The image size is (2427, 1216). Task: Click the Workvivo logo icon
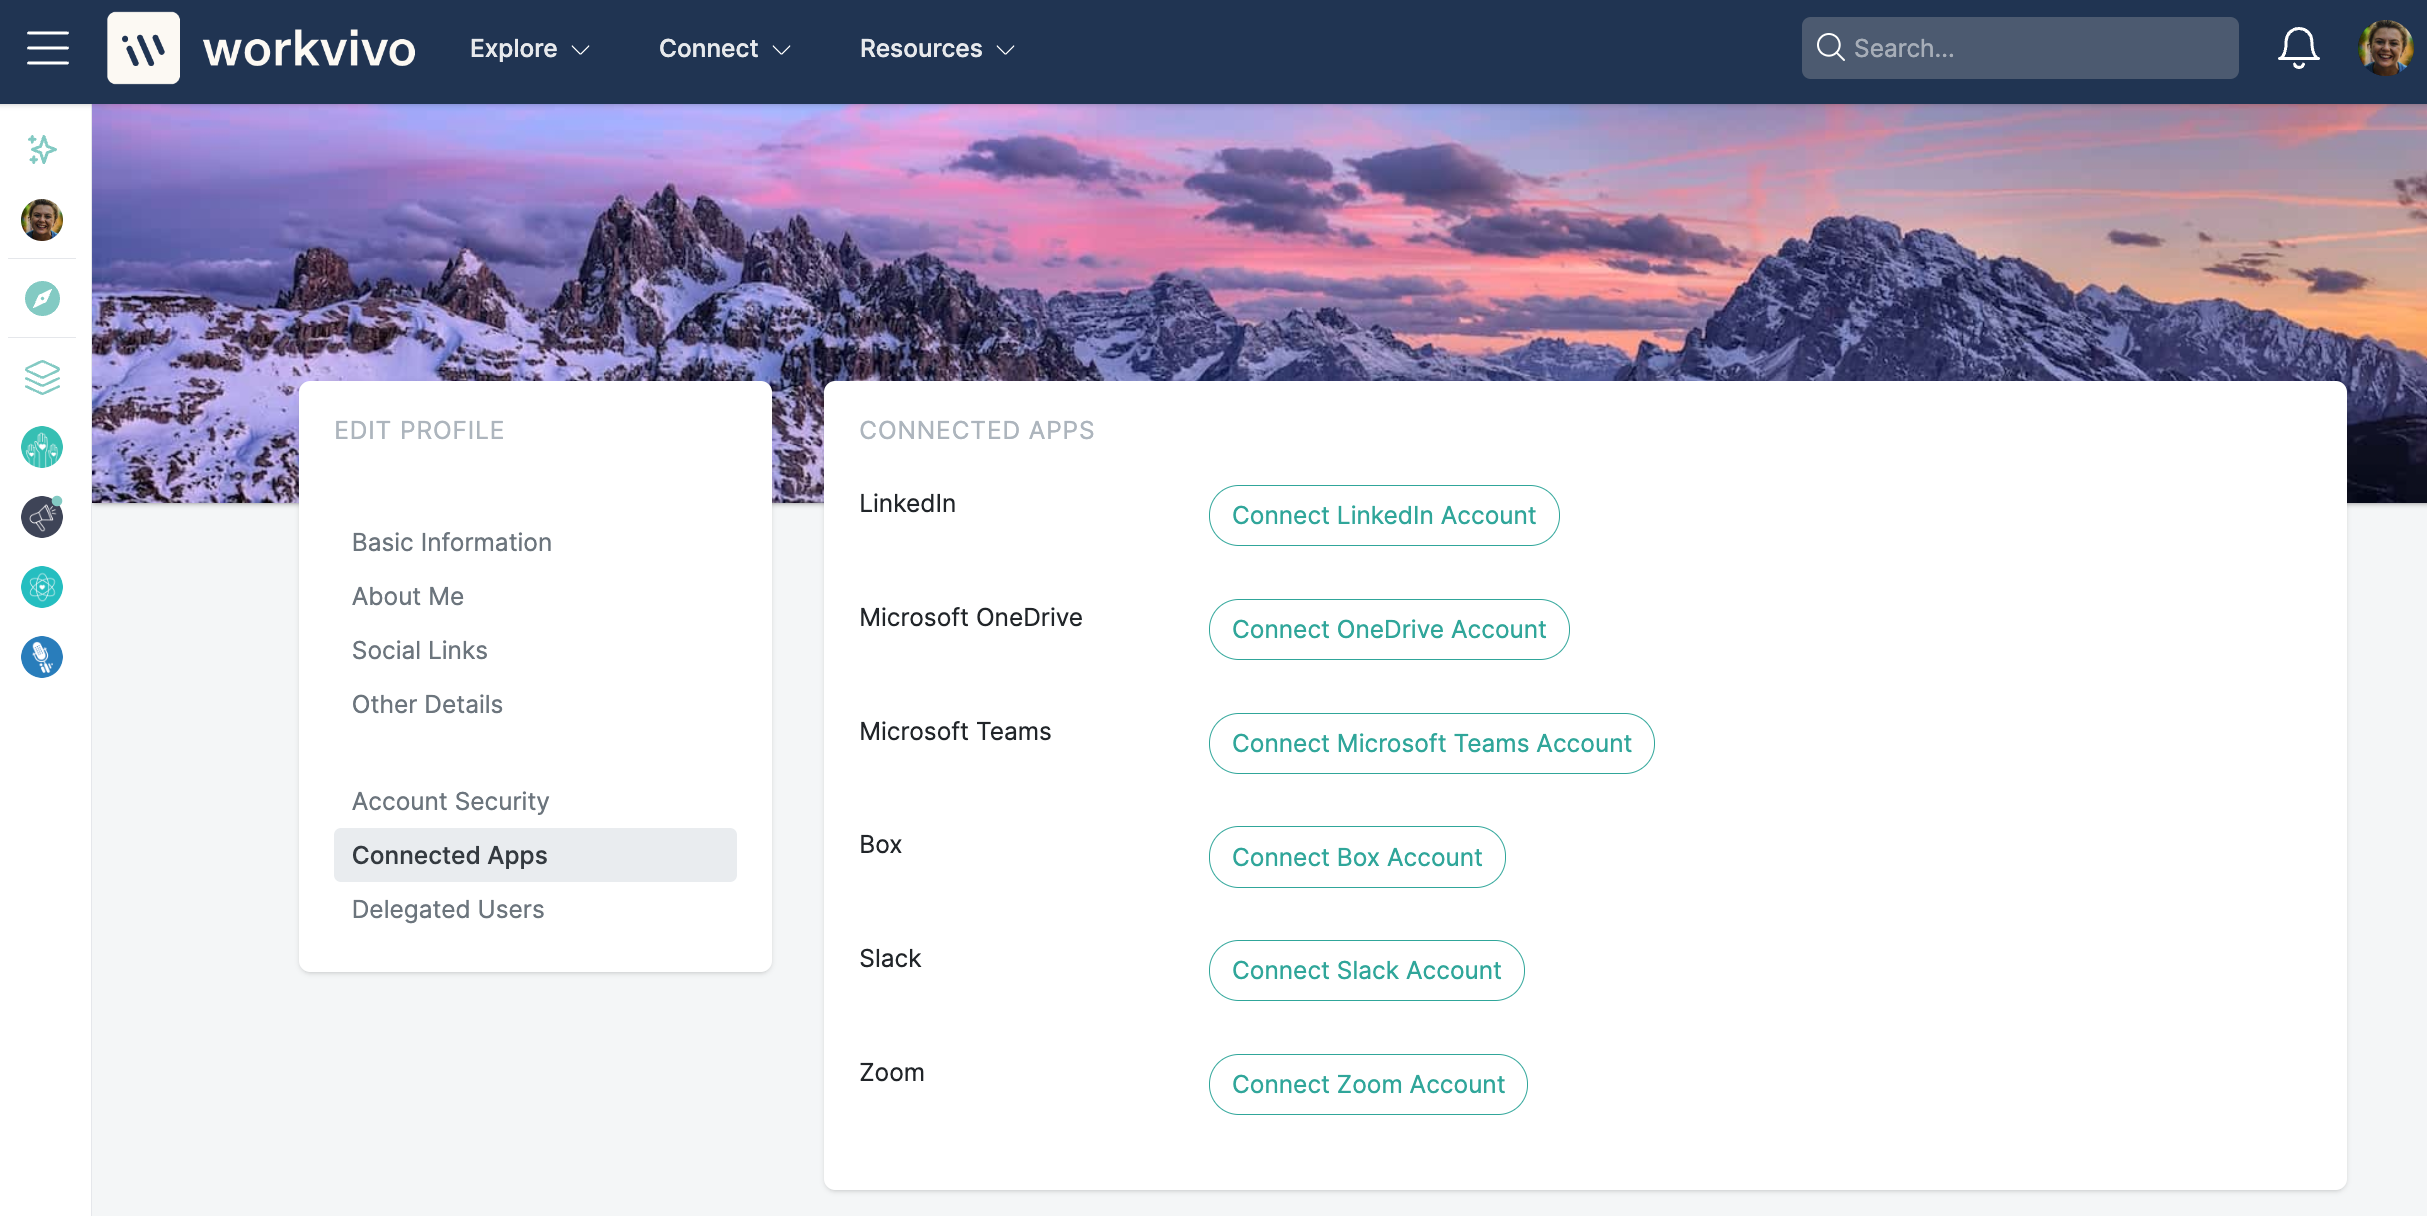(x=143, y=48)
